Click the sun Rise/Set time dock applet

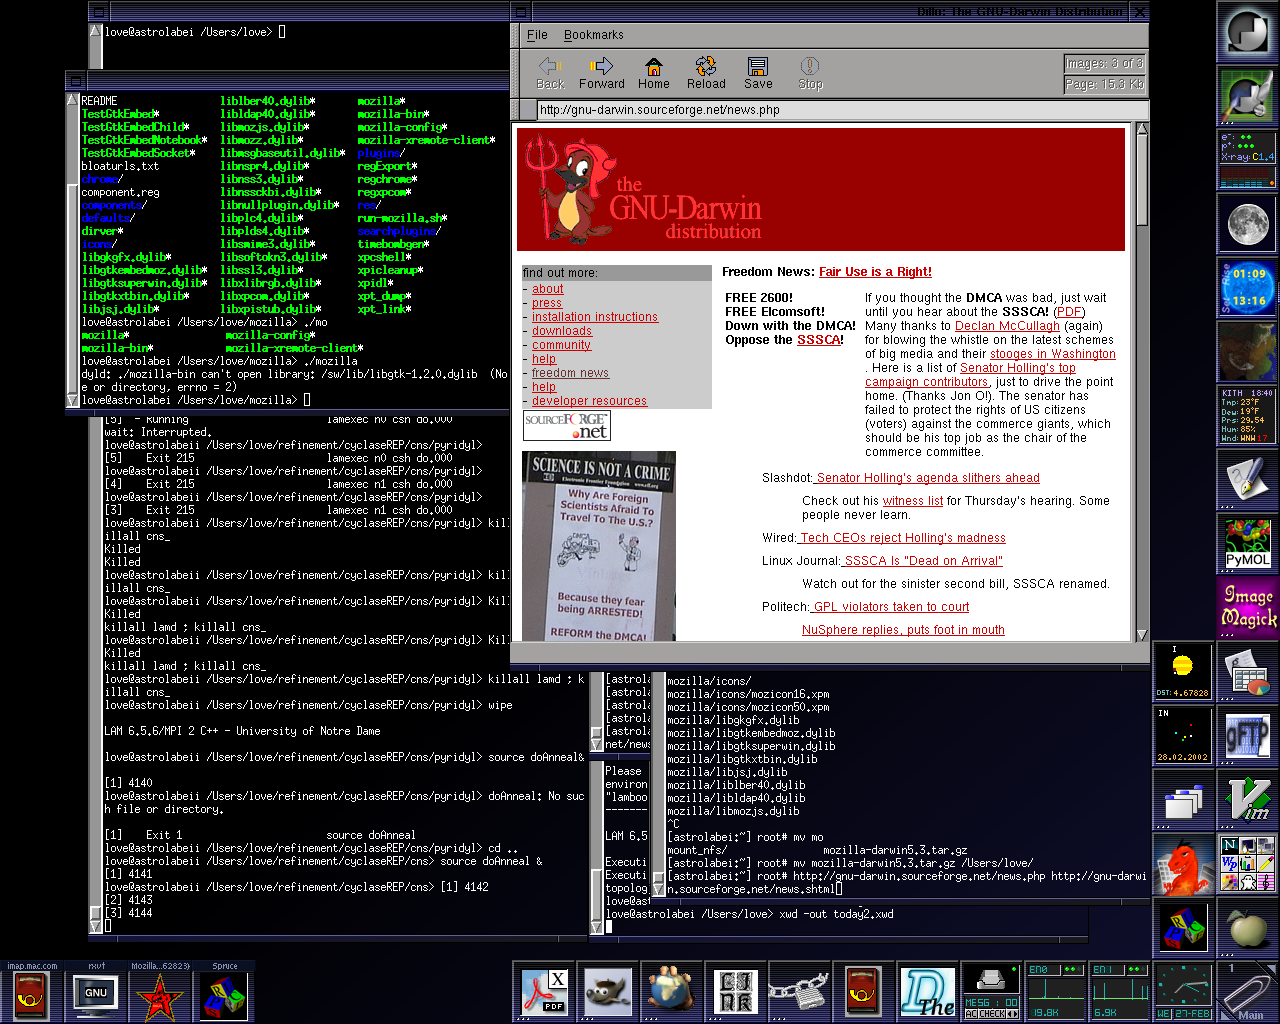coord(1247,288)
